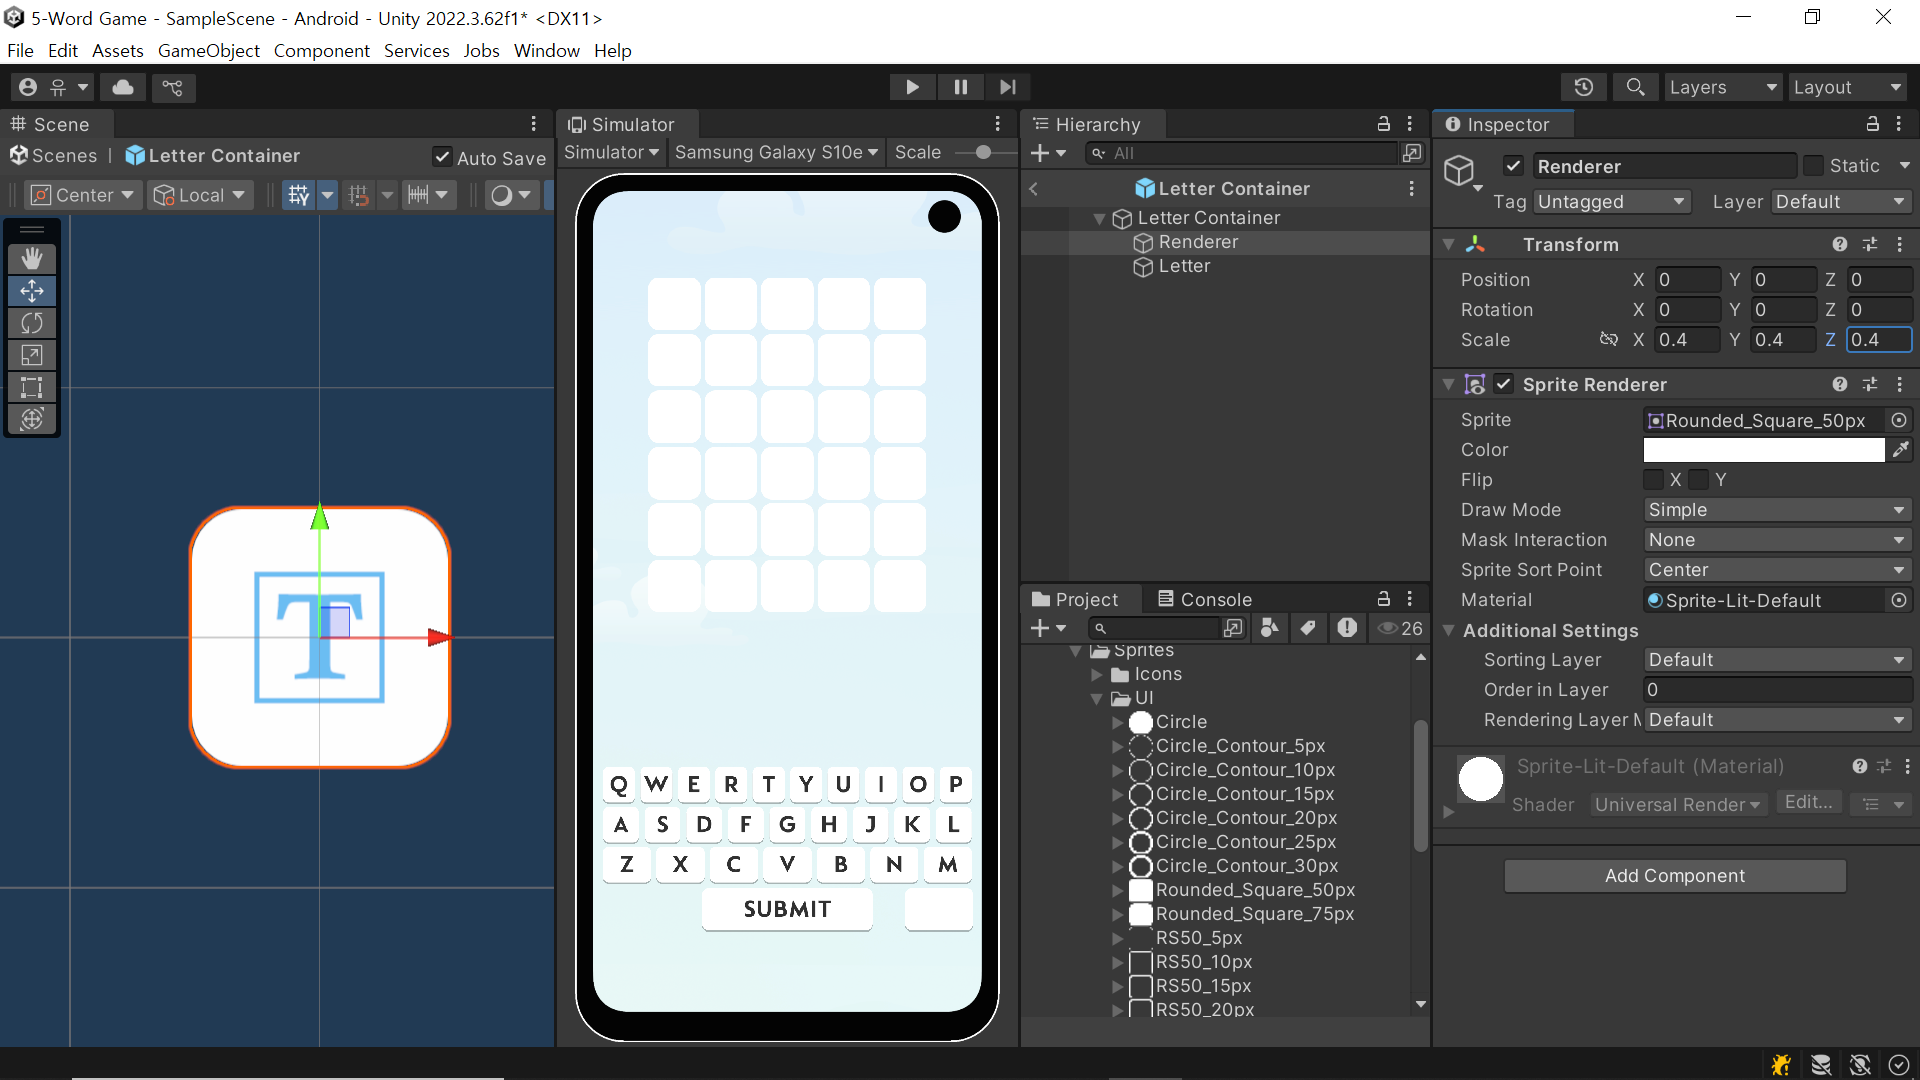Select the Hand view tool
This screenshot has width=1920, height=1080.
click(32, 258)
